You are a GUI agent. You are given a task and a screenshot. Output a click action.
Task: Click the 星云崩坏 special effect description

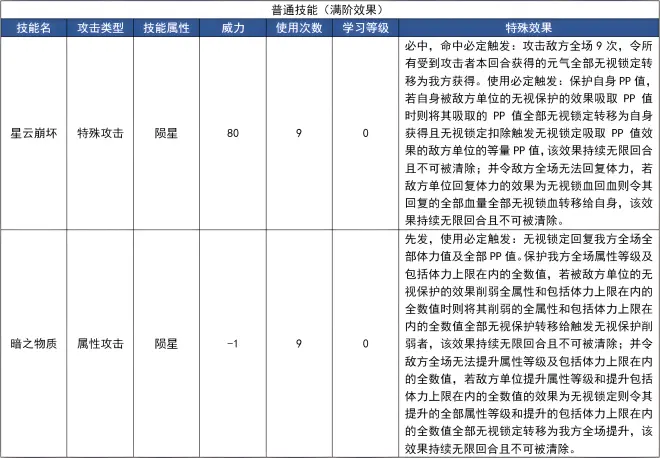[529, 133]
